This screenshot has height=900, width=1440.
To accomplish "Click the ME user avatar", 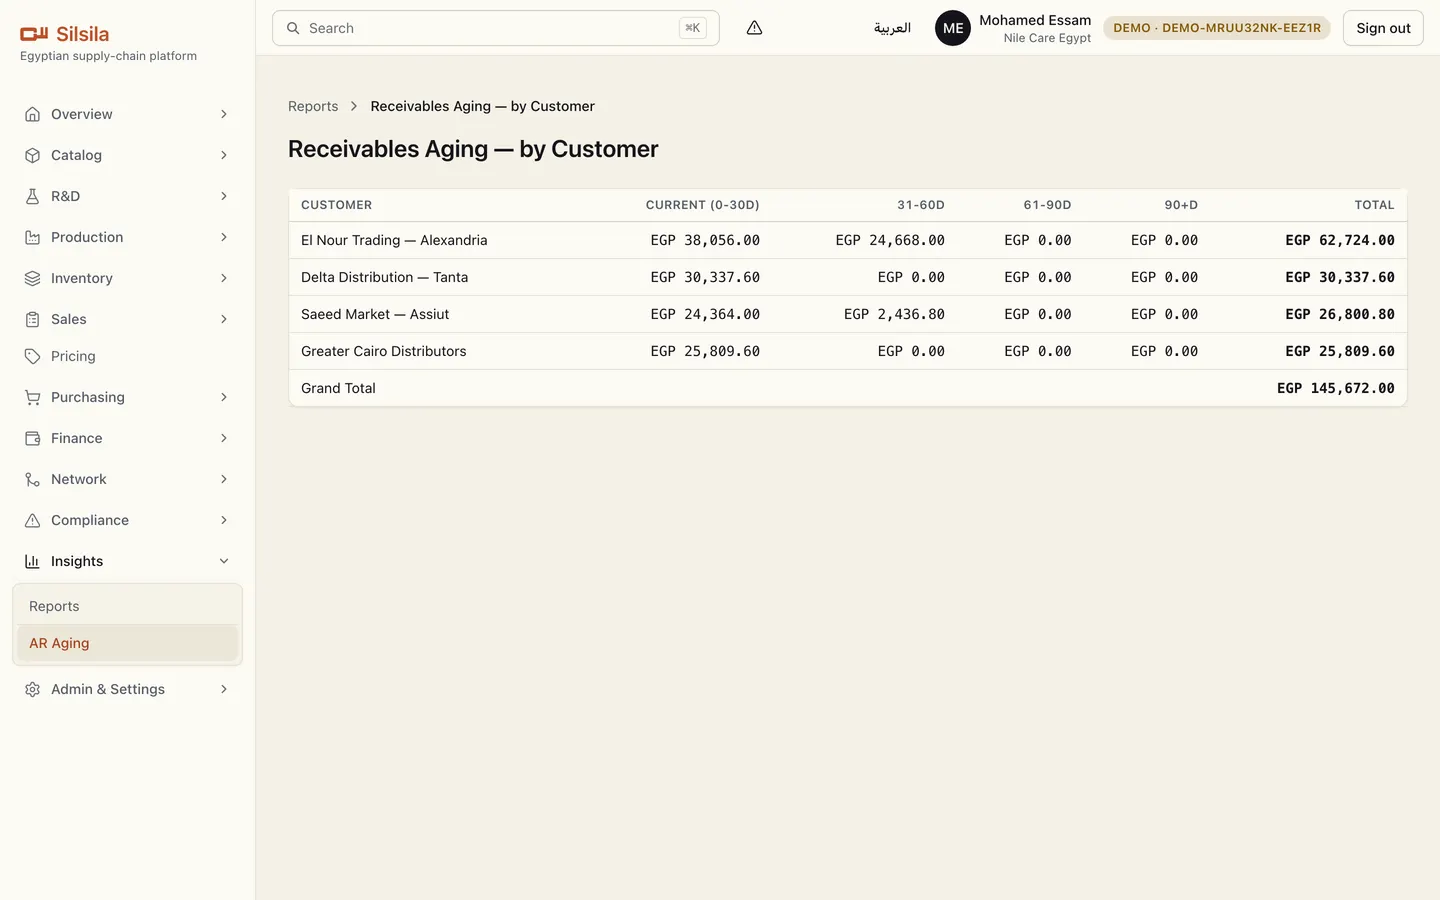I will (953, 28).
